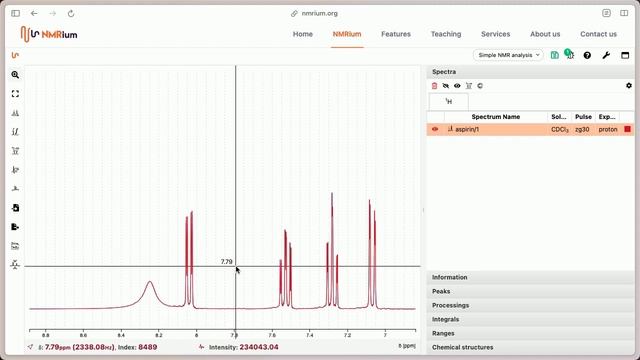Click the CDCl3 solvent cell

point(560,129)
